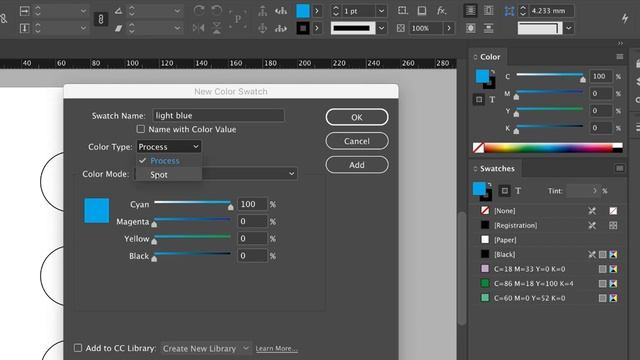Select the [None] swatch row
Viewport: 640px width, 360px height.
pos(549,211)
